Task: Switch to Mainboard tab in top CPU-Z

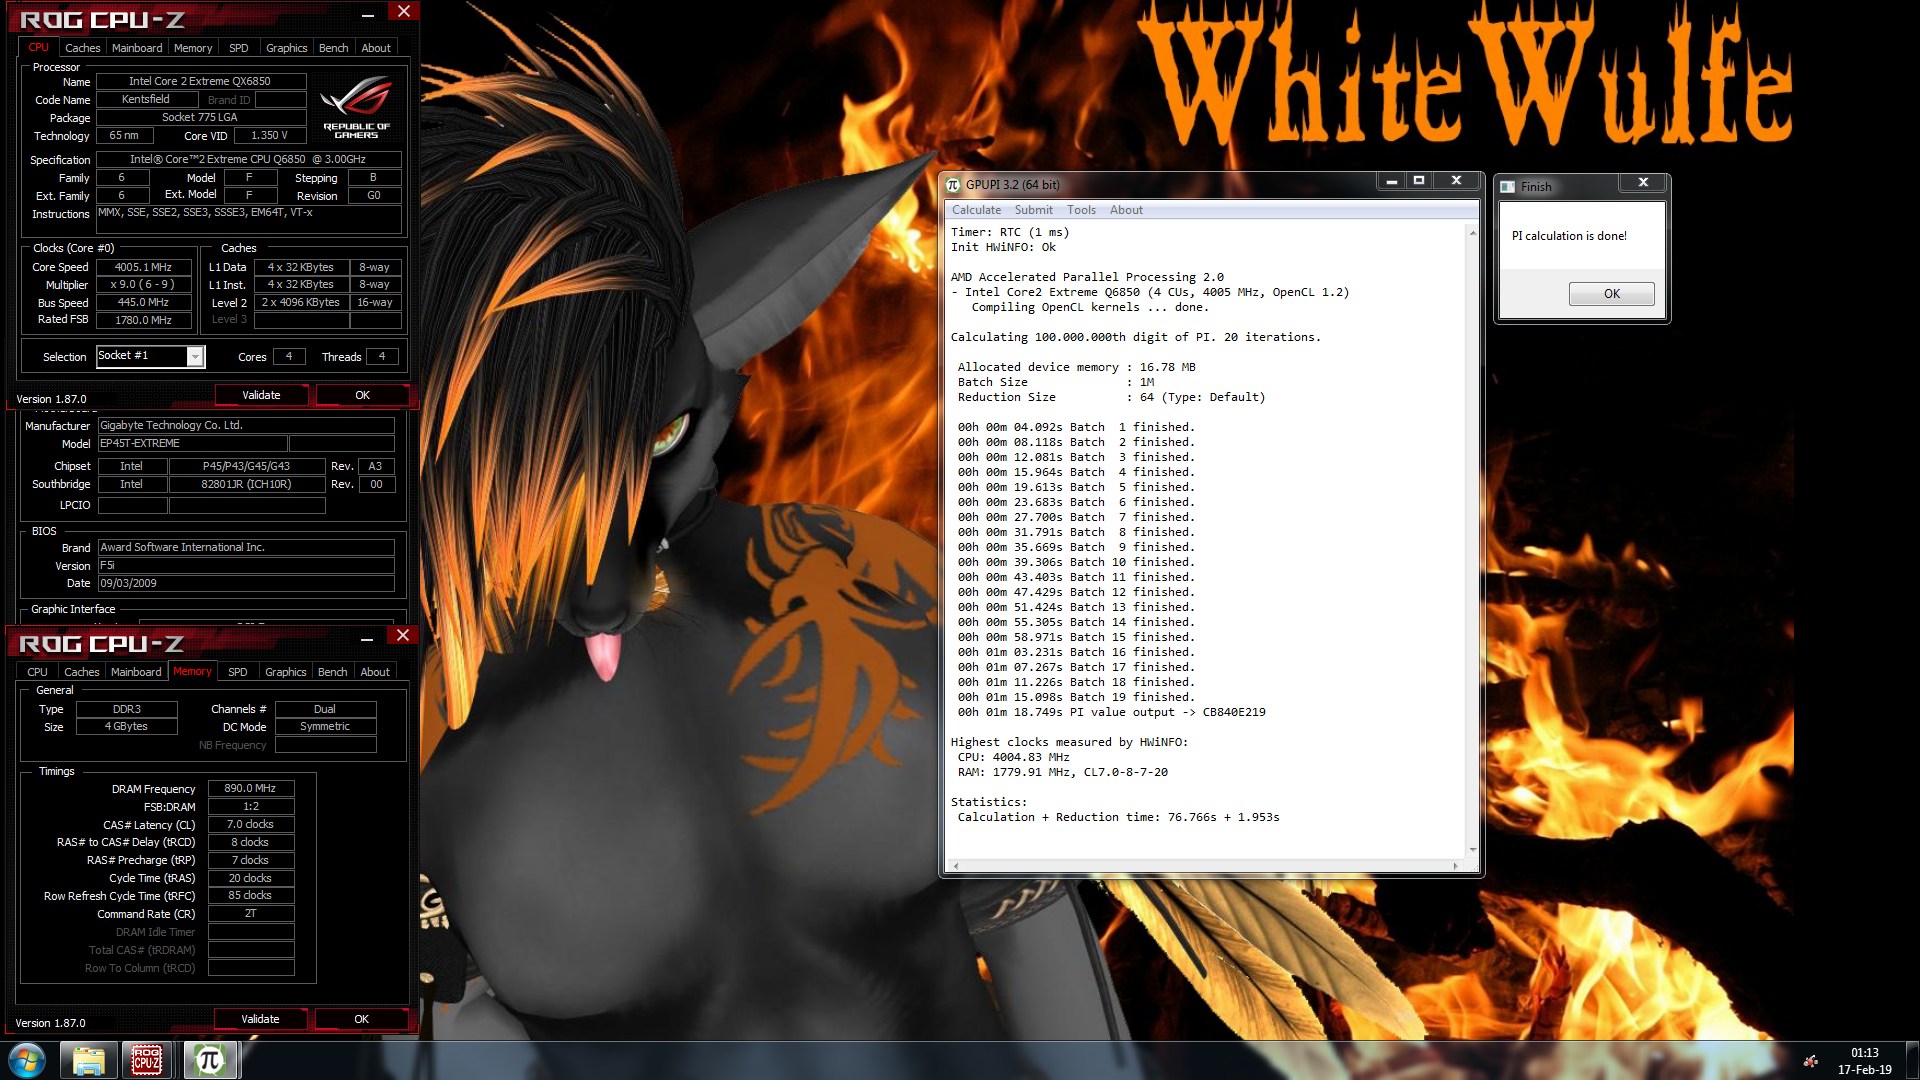Action: (137, 48)
